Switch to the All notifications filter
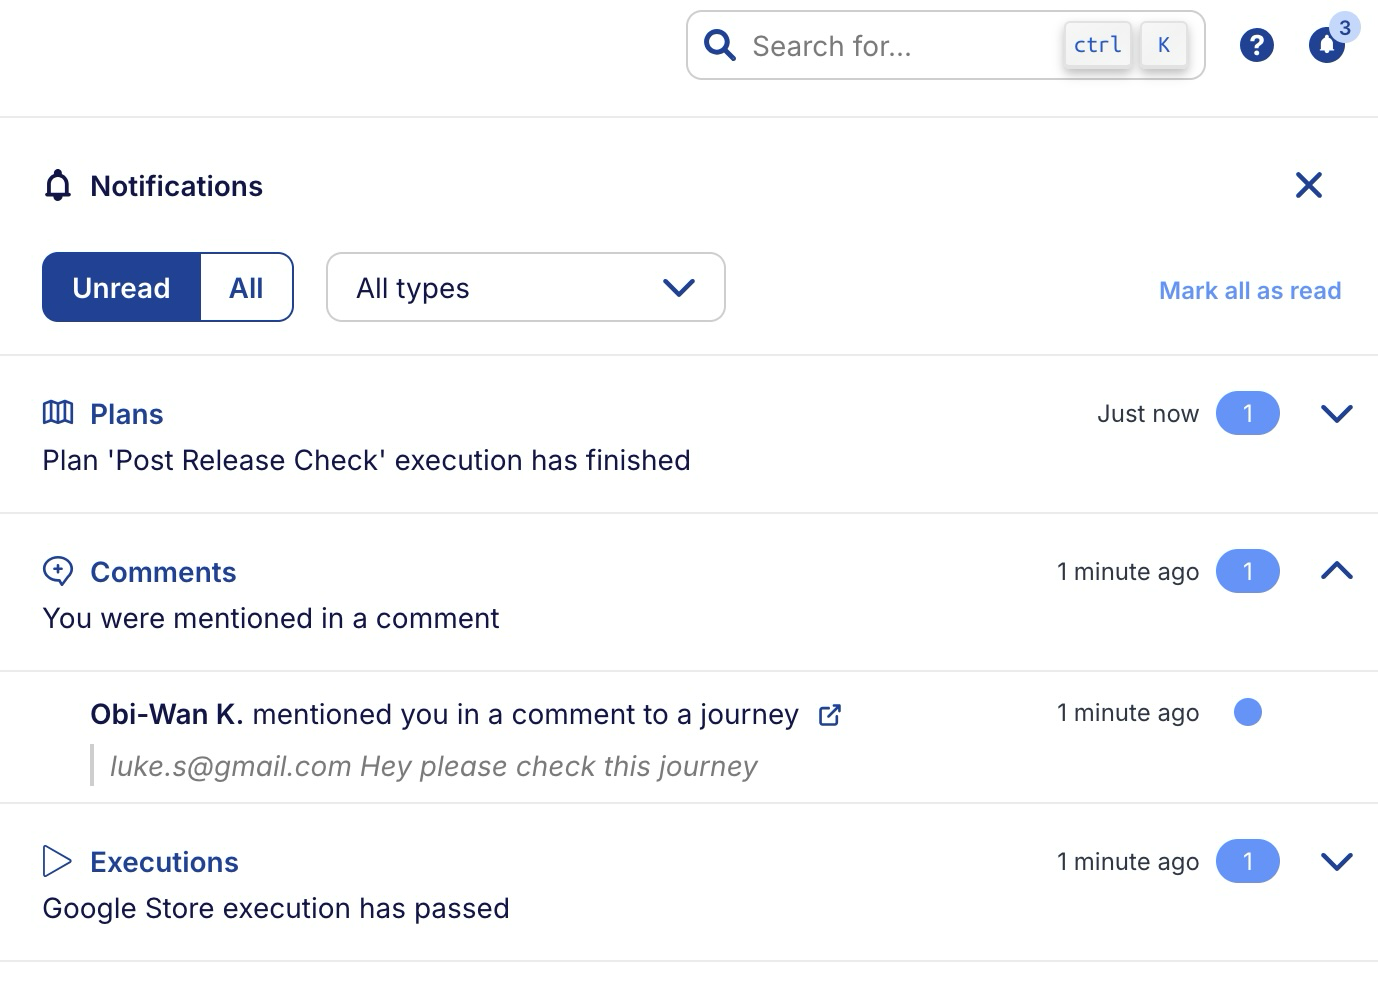The height and width of the screenshot is (982, 1378). [x=246, y=288]
